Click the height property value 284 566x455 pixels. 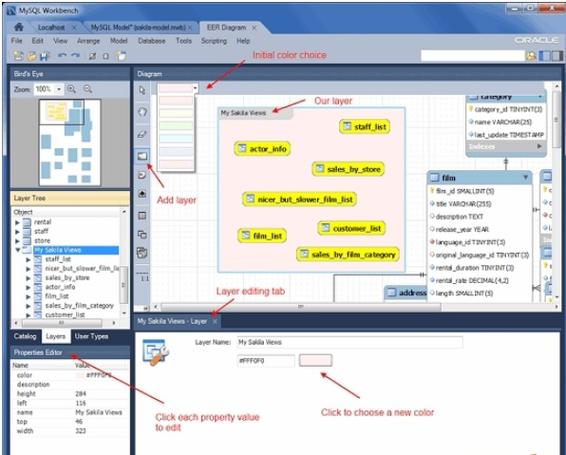point(80,394)
